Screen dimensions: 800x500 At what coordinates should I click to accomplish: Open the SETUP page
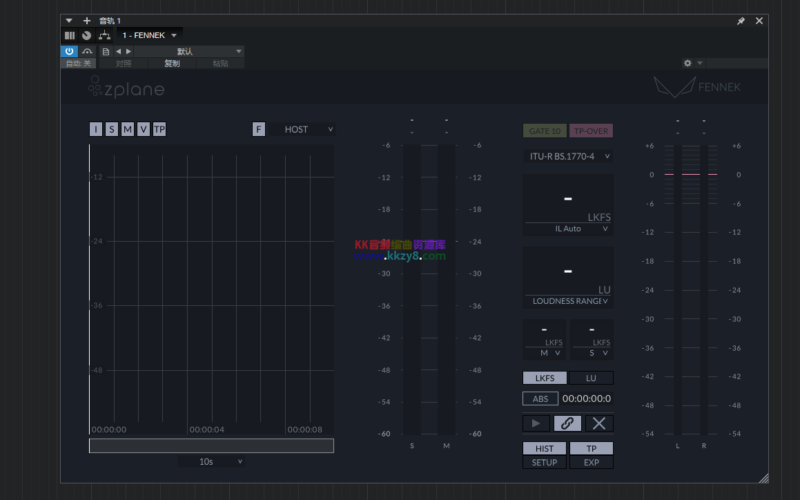click(544, 462)
